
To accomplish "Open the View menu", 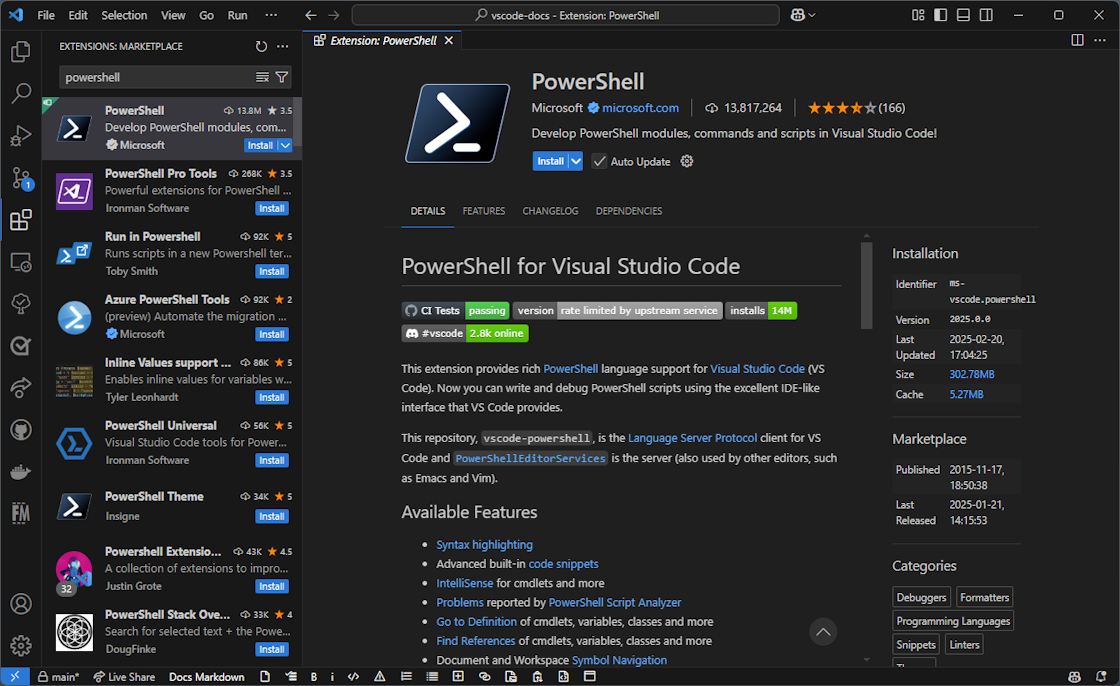I will pyautogui.click(x=172, y=15).
